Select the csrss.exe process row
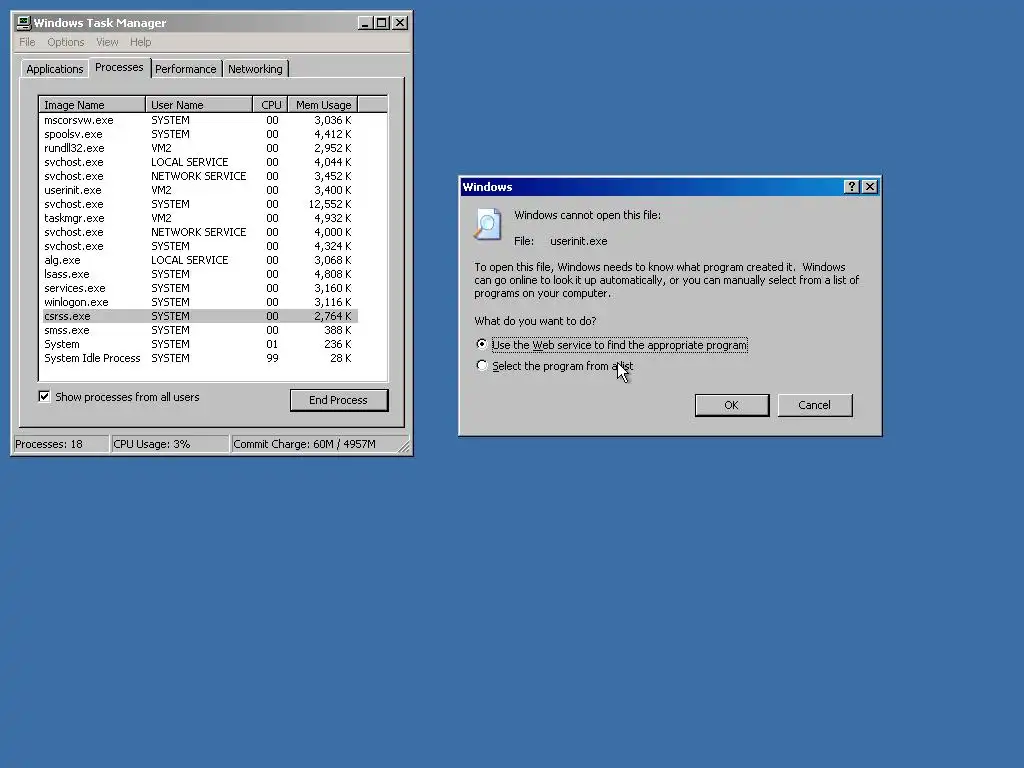 (x=198, y=316)
